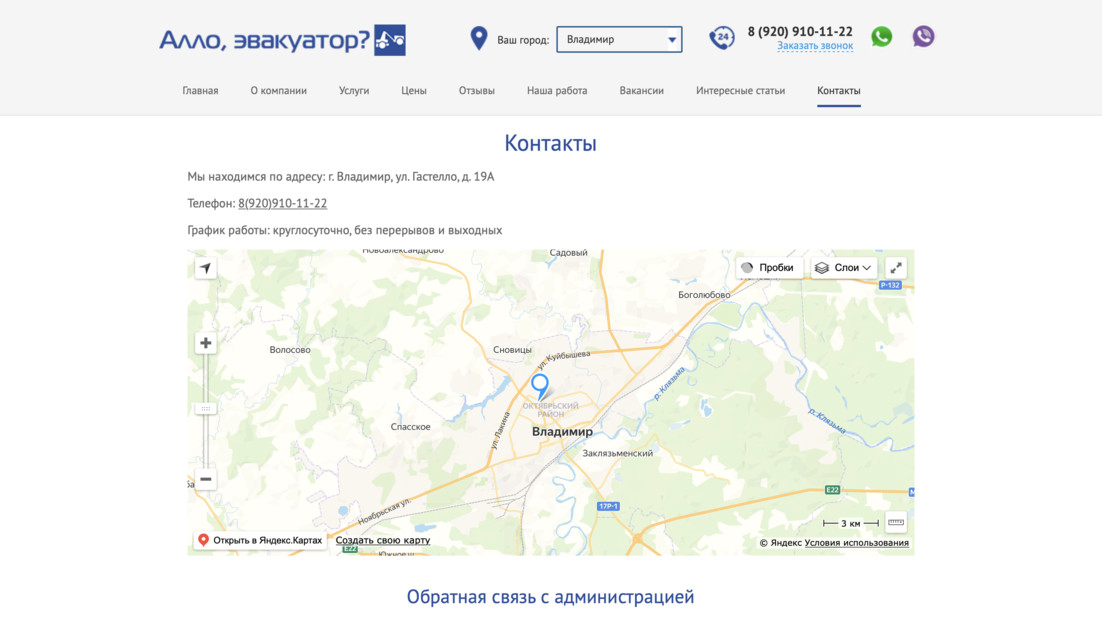This screenshot has width=1102, height=620.
Task: Click the P-132 road badge on map
Action: [890, 285]
